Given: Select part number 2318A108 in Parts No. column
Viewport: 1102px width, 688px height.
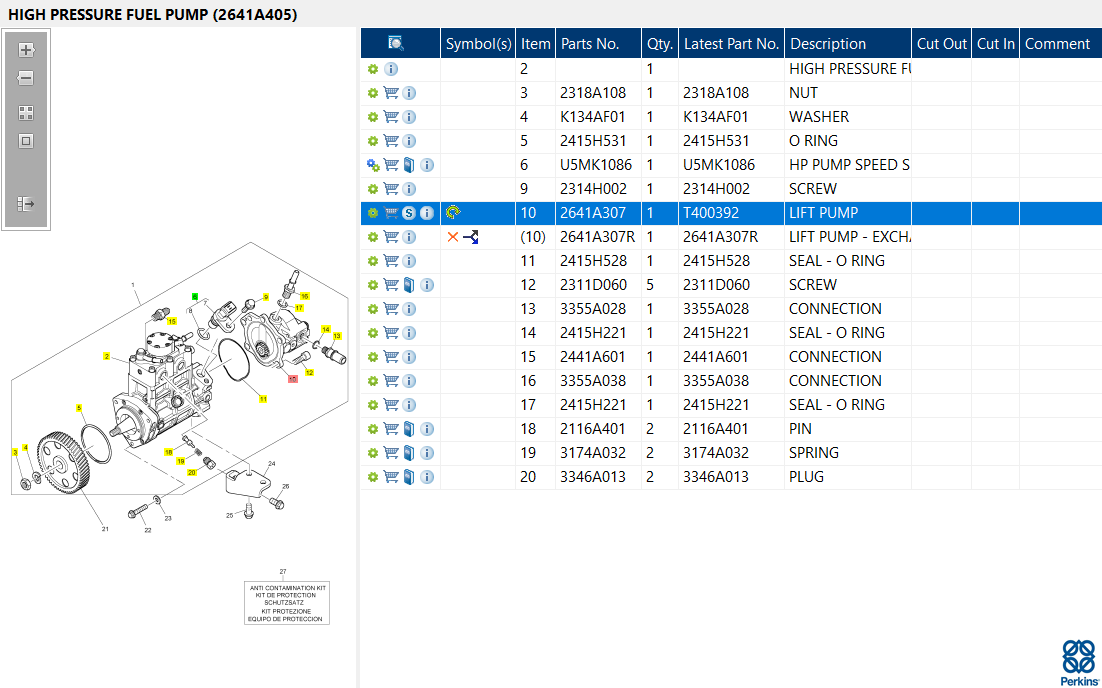Looking at the screenshot, I should tap(592, 93).
